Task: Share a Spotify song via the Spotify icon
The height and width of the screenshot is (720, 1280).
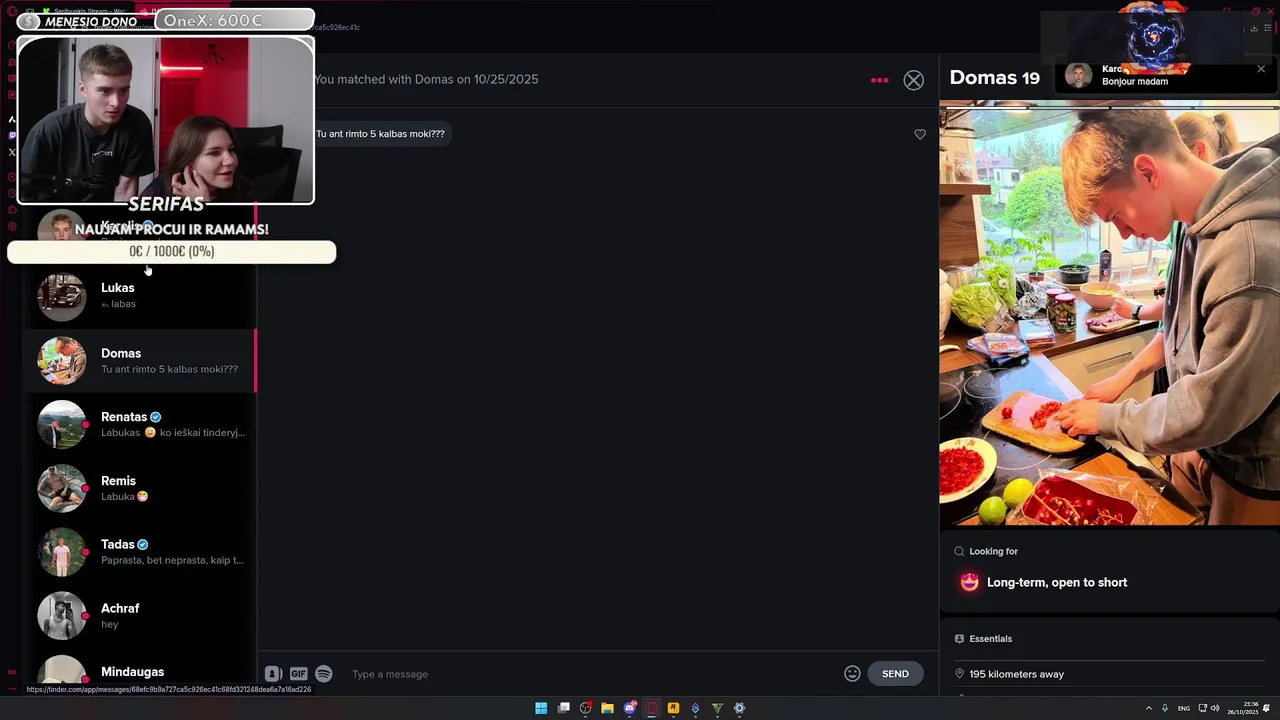Action: [x=323, y=674]
